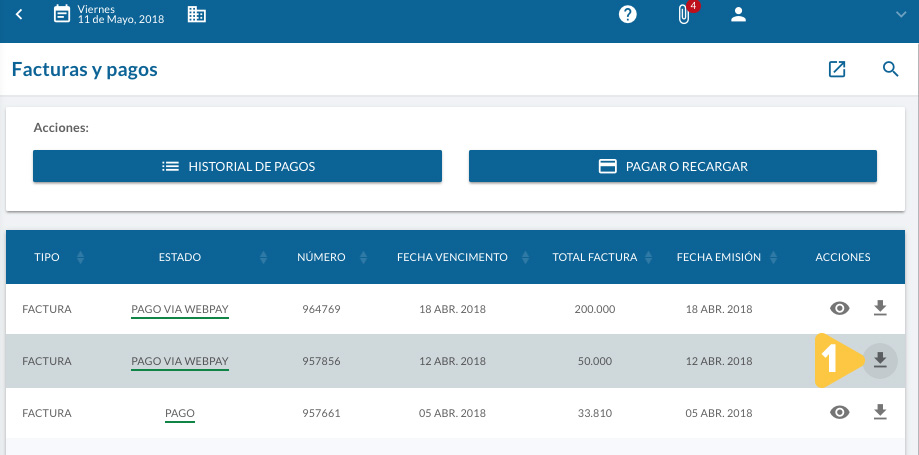Viewport: 919px width, 455px height.
Task: View invoice 964769 with eye icon
Action: pyautogui.click(x=840, y=308)
